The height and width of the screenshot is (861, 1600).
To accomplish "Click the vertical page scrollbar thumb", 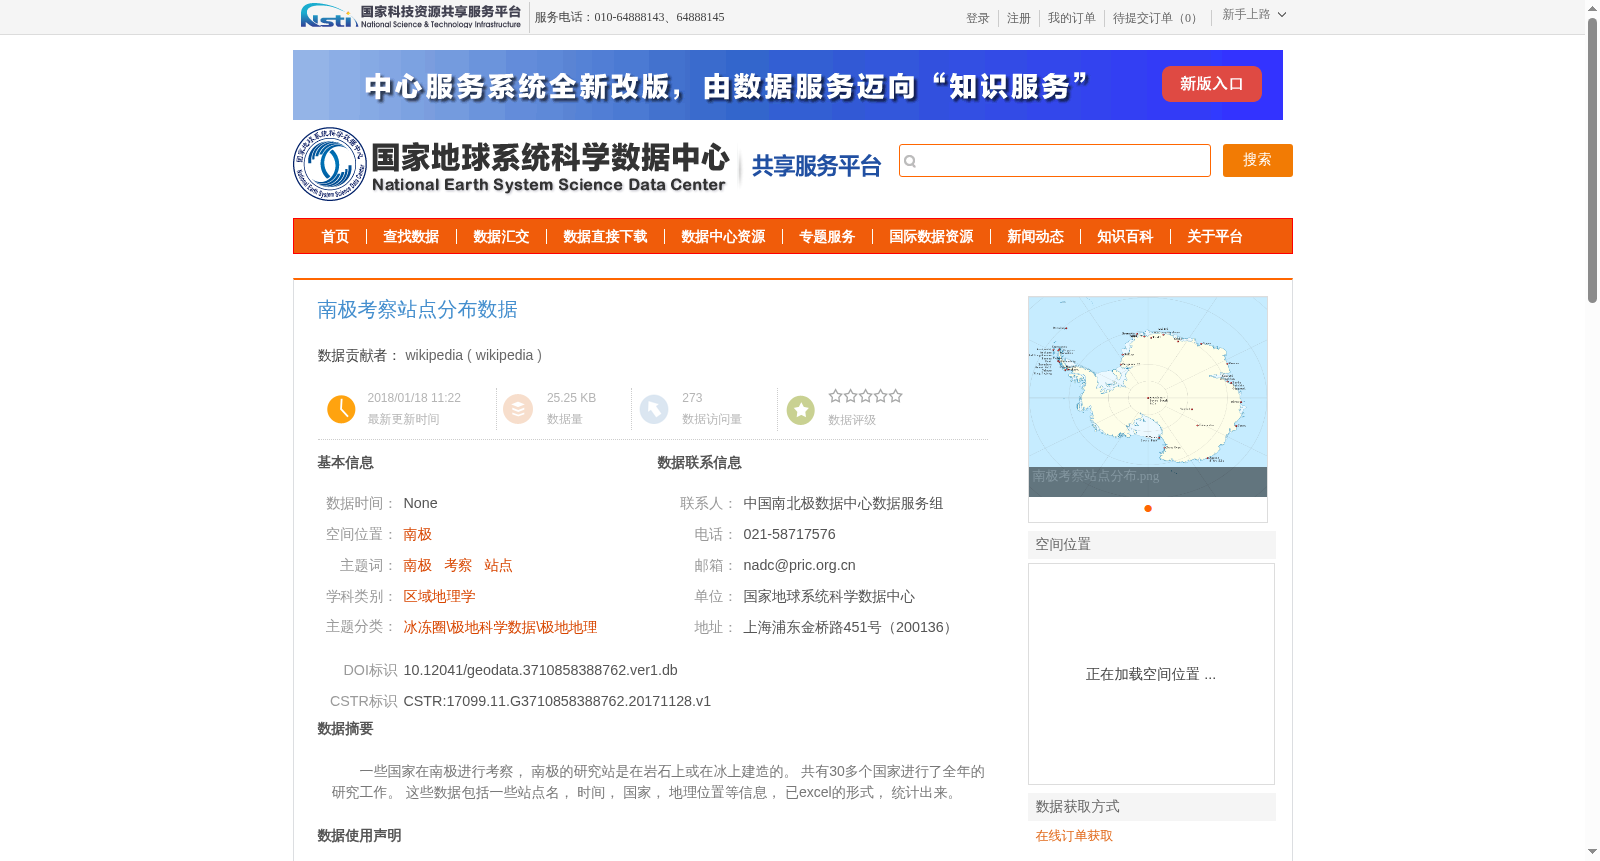I will click(x=1593, y=160).
